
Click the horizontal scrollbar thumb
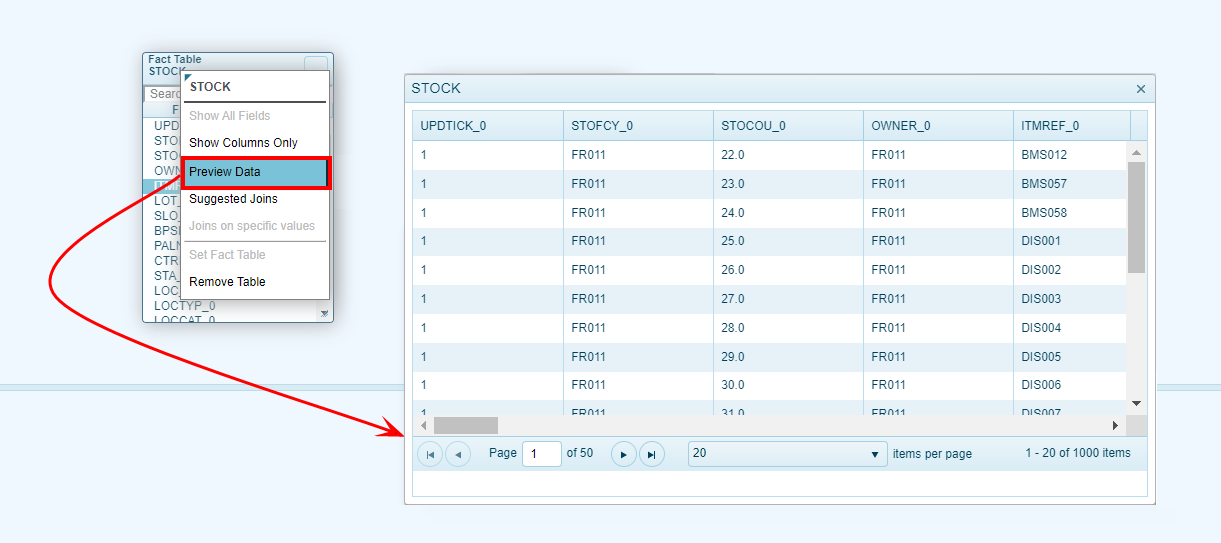pos(465,425)
